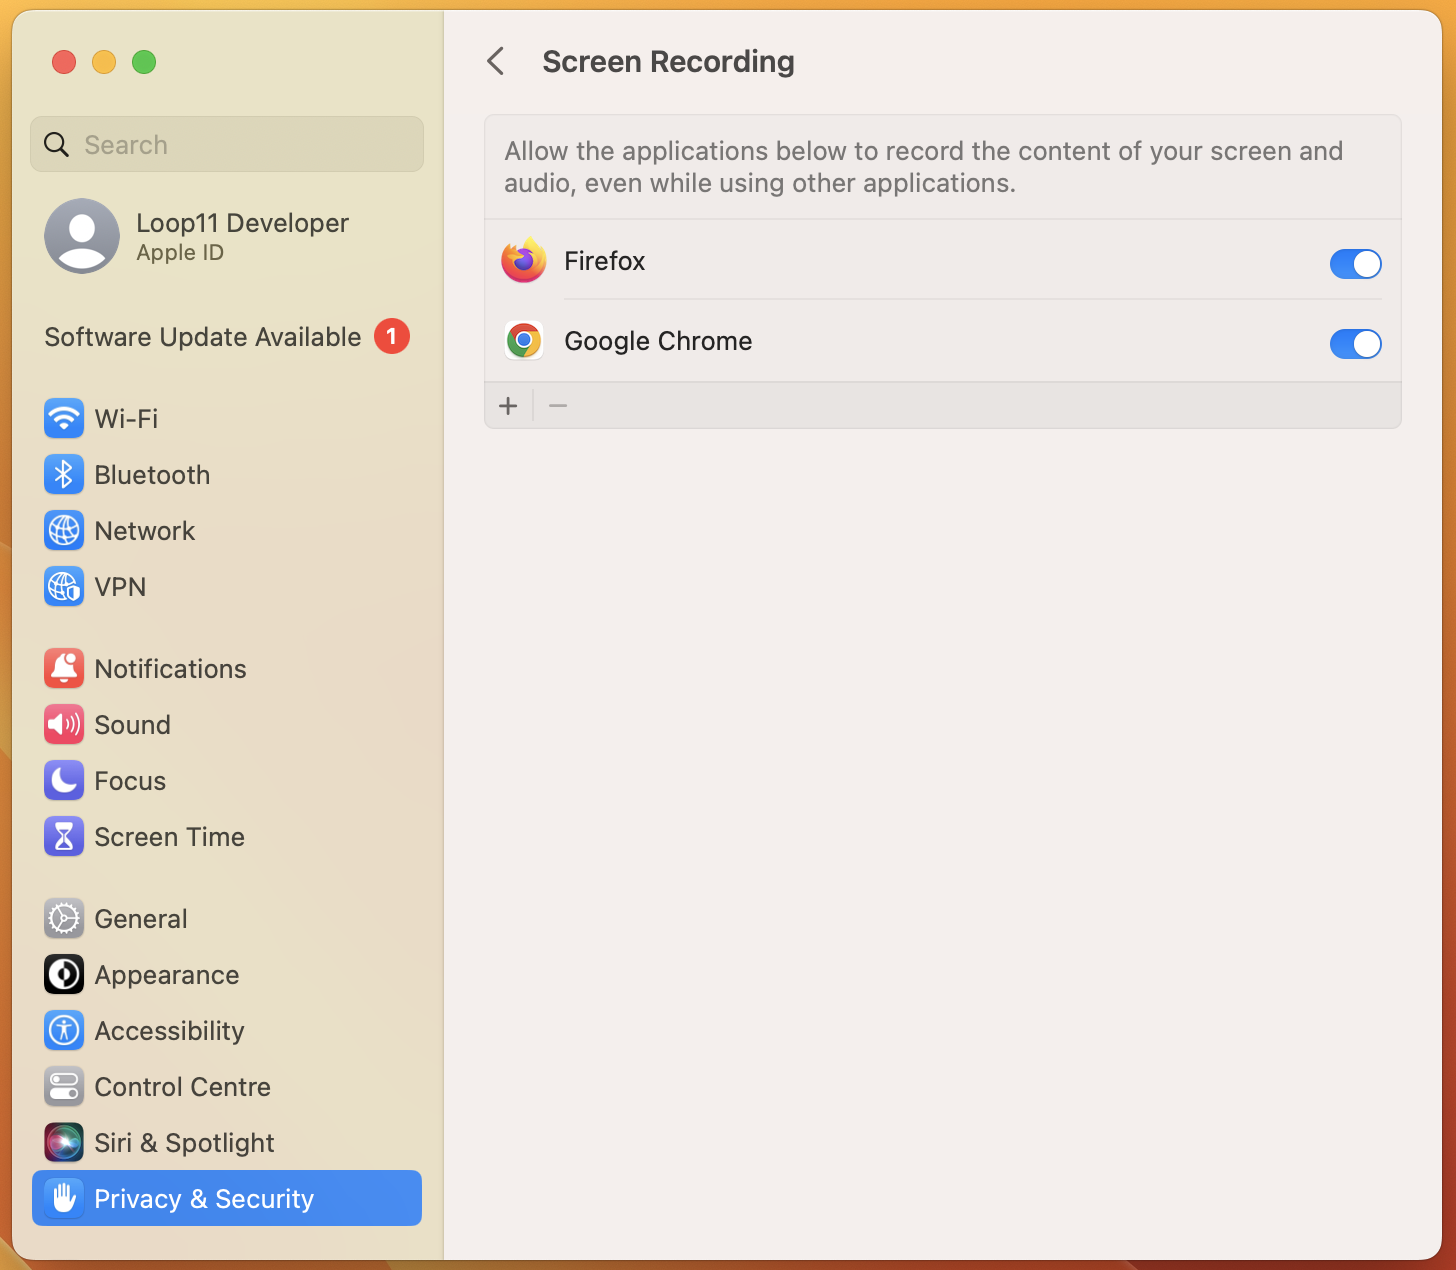Click the Wi-Fi icon in sidebar
The height and width of the screenshot is (1270, 1456).
click(64, 418)
